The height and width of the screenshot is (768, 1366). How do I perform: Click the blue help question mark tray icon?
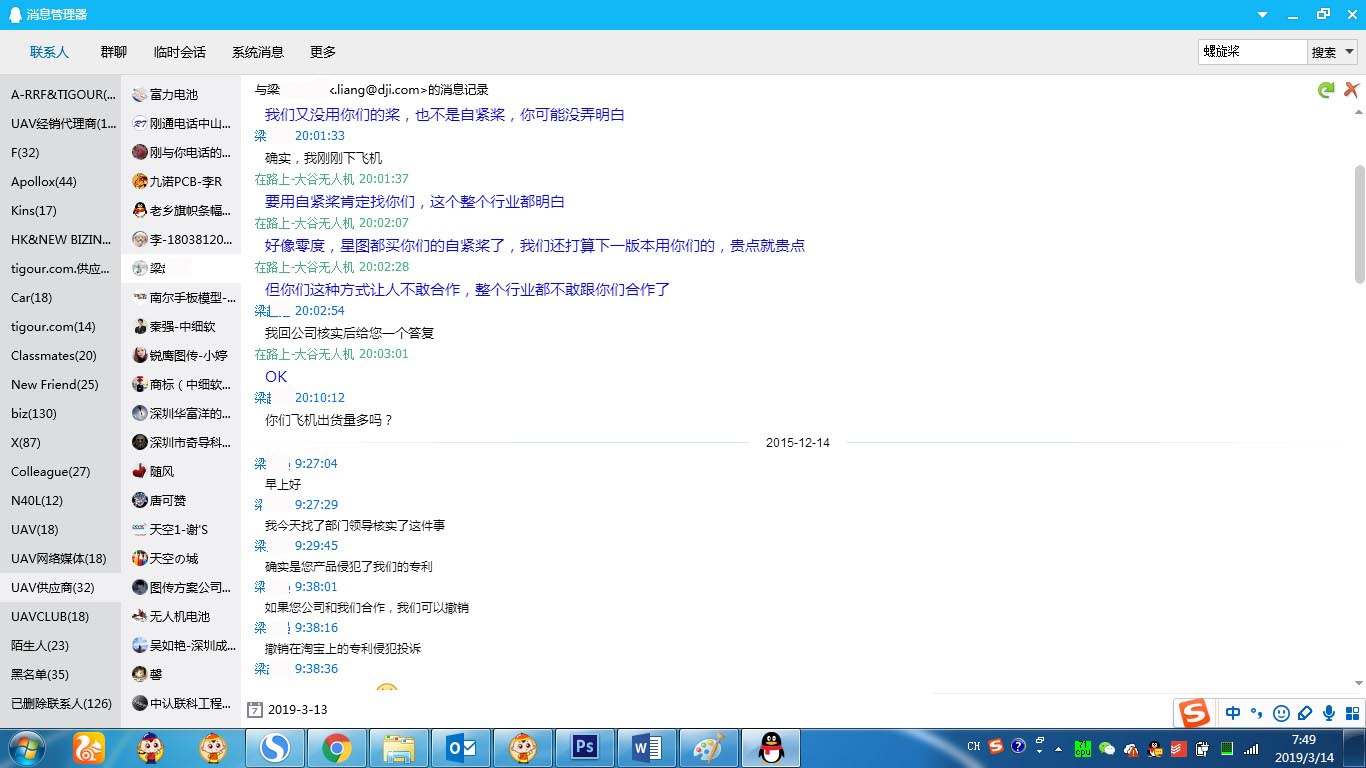click(1018, 746)
